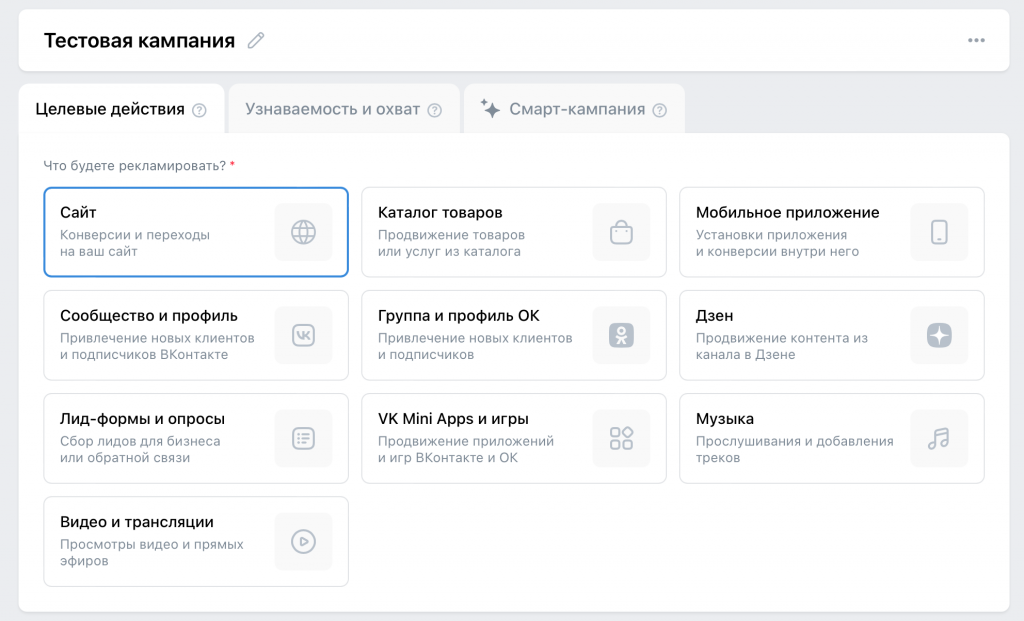Click help icon next to Целевые действия
The width and height of the screenshot is (1024, 621).
(199, 110)
